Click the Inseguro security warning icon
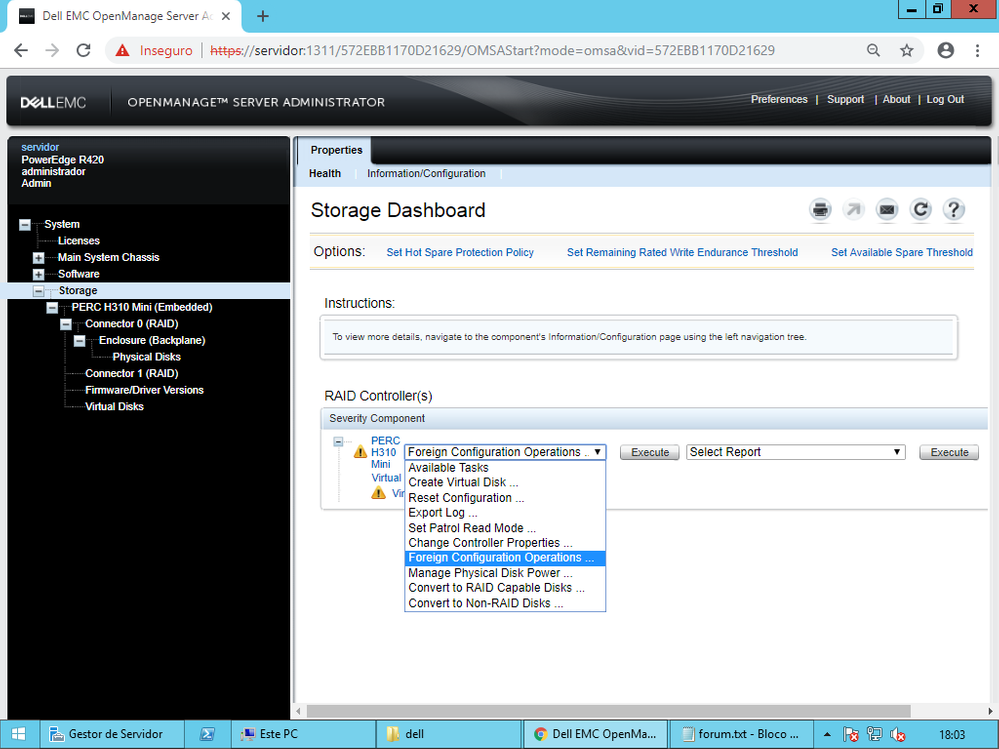999x749 pixels. 122,50
